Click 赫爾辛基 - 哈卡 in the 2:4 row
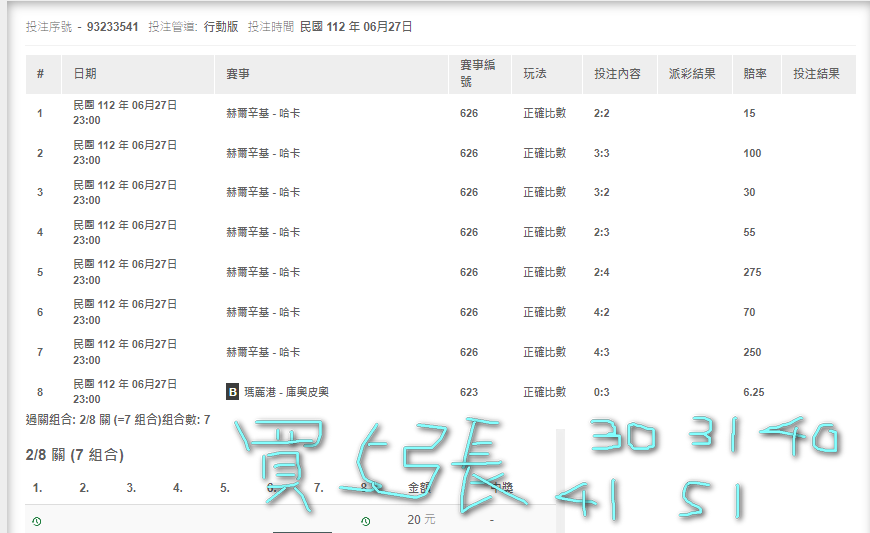The width and height of the screenshot is (870, 533). pos(263,272)
